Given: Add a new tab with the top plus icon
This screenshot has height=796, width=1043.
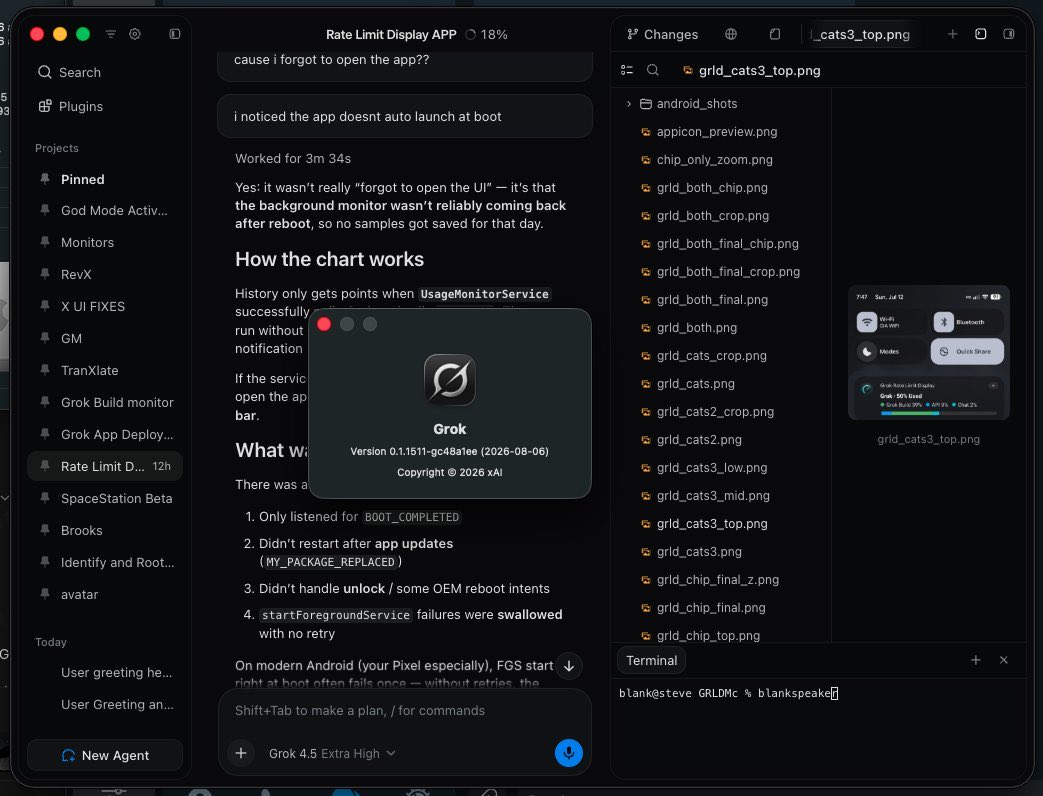Looking at the screenshot, I should (x=953, y=34).
